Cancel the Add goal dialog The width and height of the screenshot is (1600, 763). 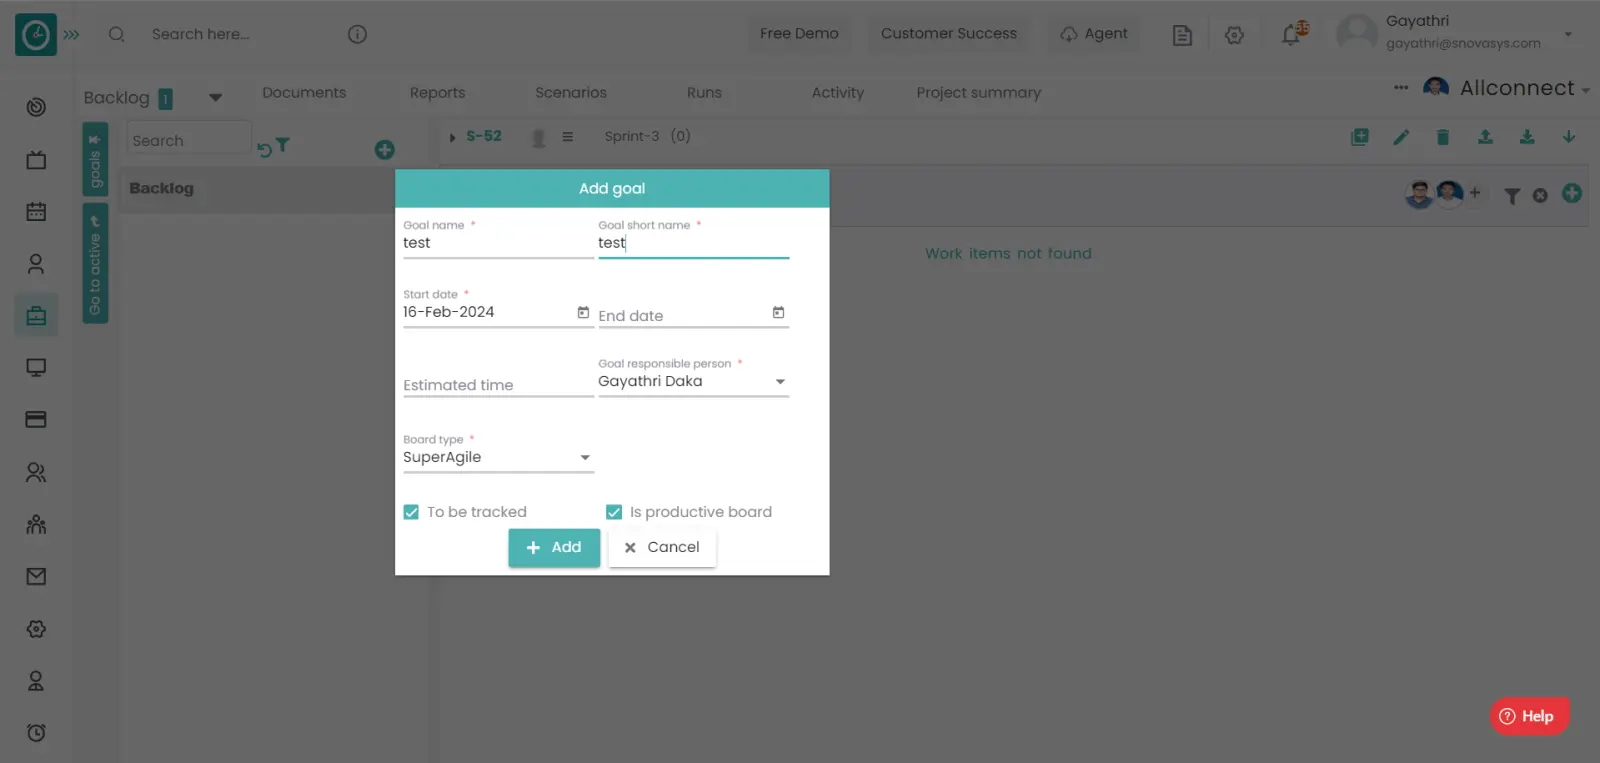662,548
